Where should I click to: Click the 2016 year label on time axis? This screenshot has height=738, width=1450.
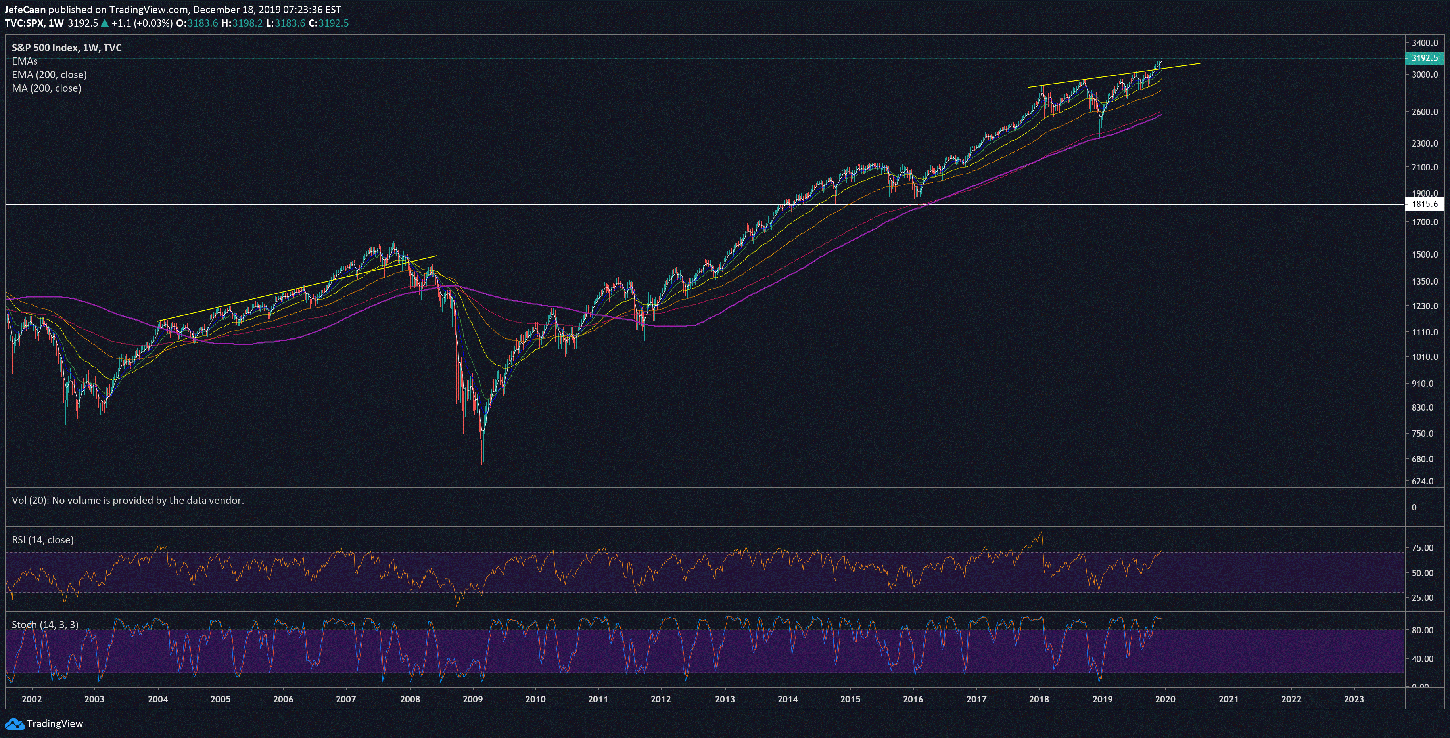tap(913, 700)
